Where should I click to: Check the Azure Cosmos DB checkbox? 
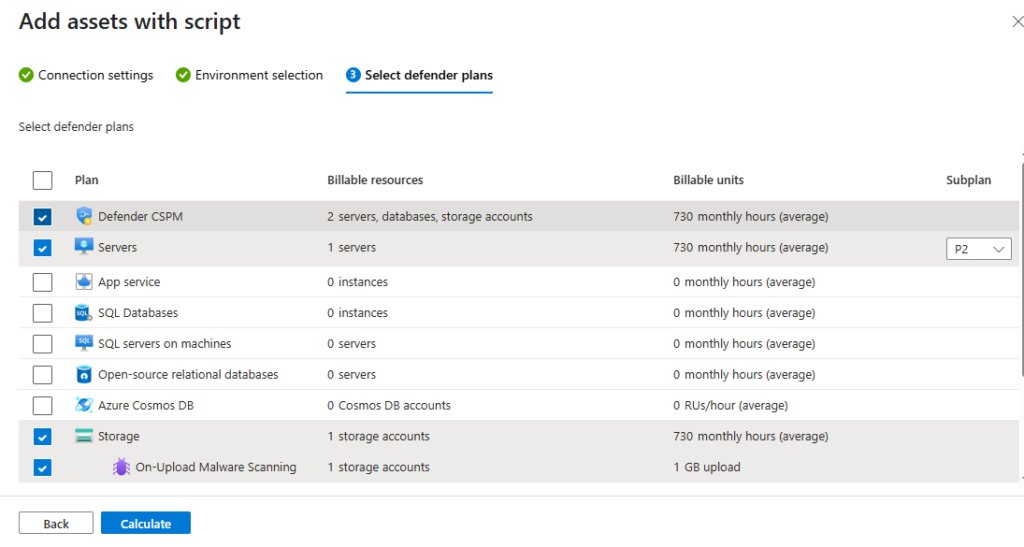[x=42, y=405]
